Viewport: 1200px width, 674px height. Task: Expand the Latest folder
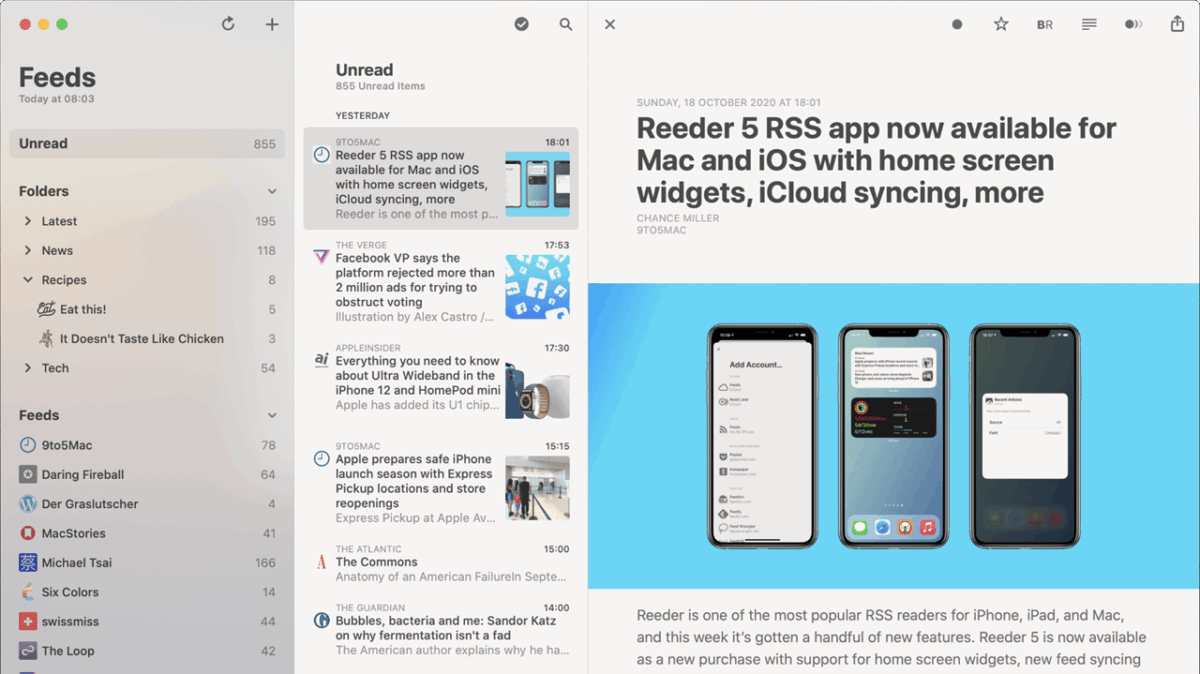28,221
